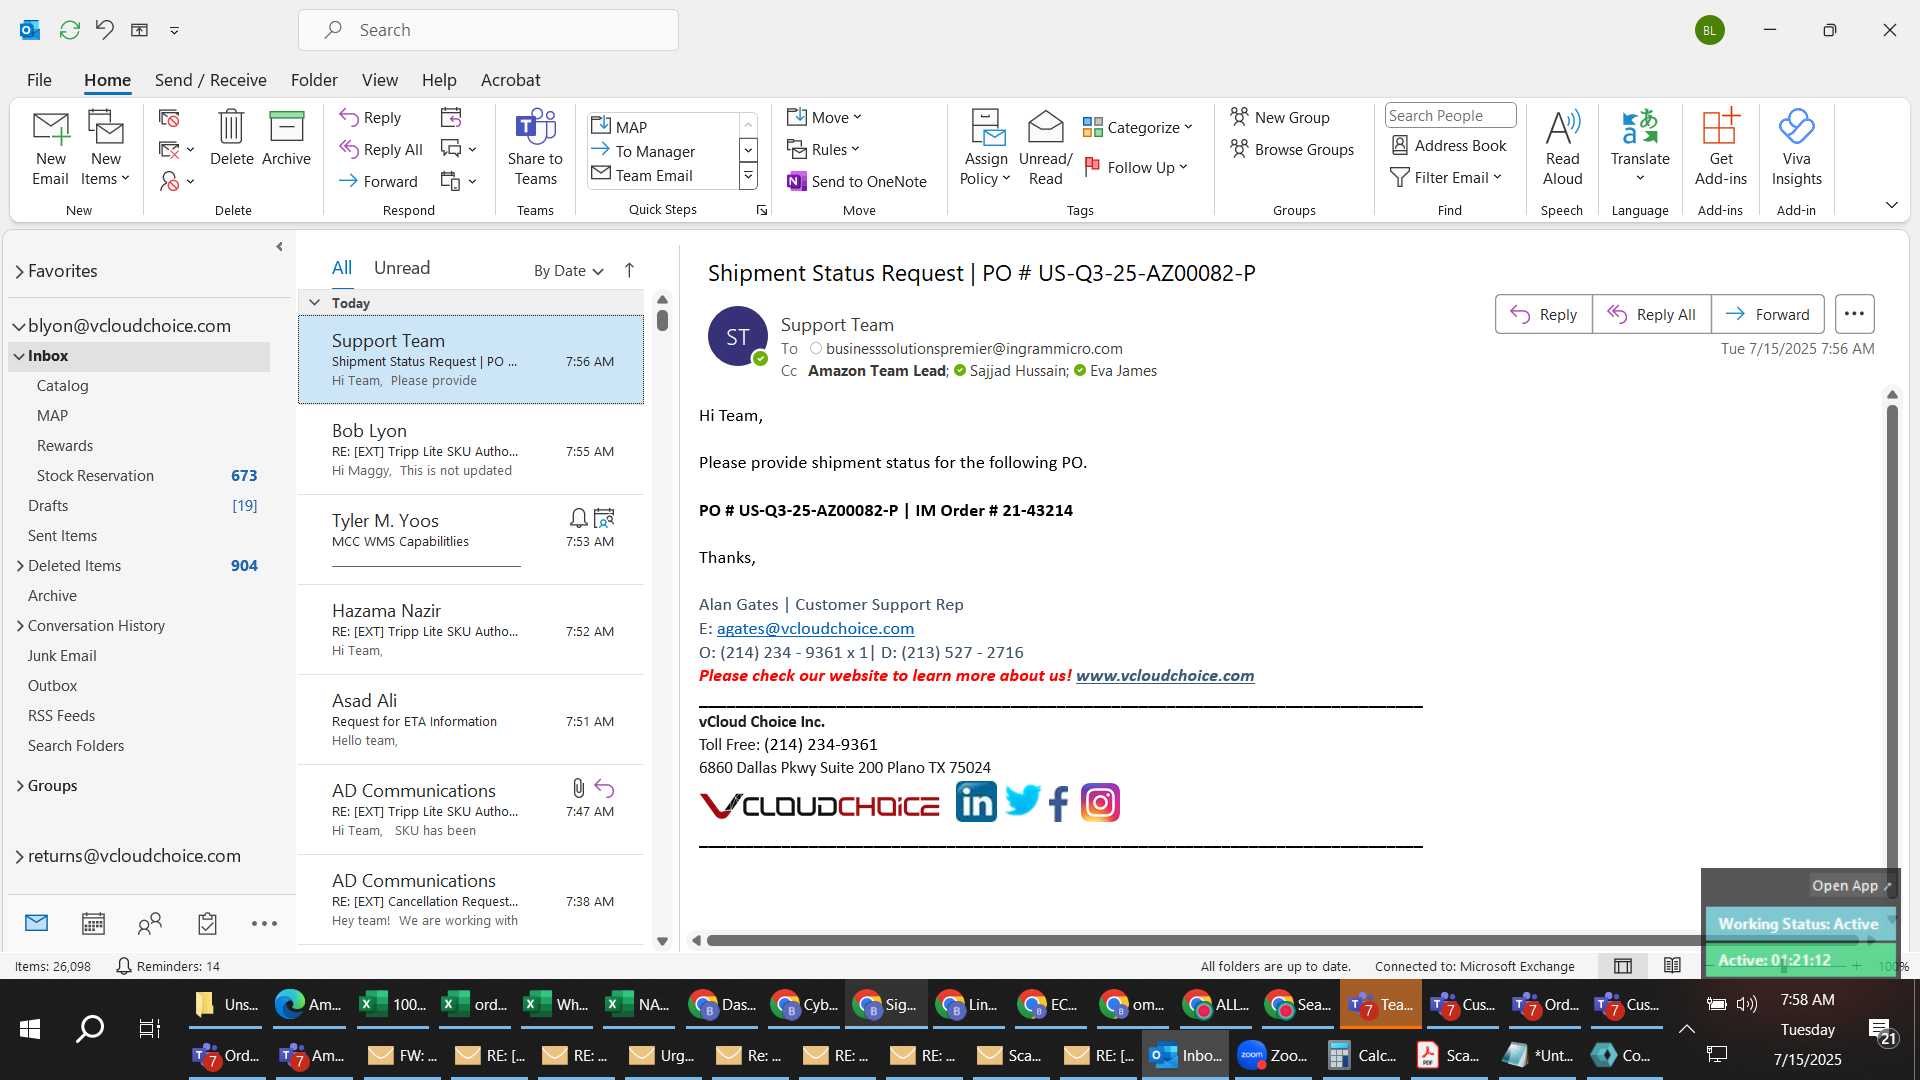Click ribbon Reply All button

click(381, 149)
